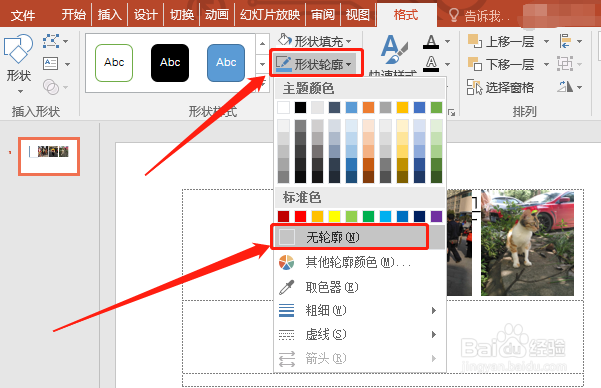The image size is (601, 388).
Task: Switch to the 插入 tab
Action: tap(110, 15)
